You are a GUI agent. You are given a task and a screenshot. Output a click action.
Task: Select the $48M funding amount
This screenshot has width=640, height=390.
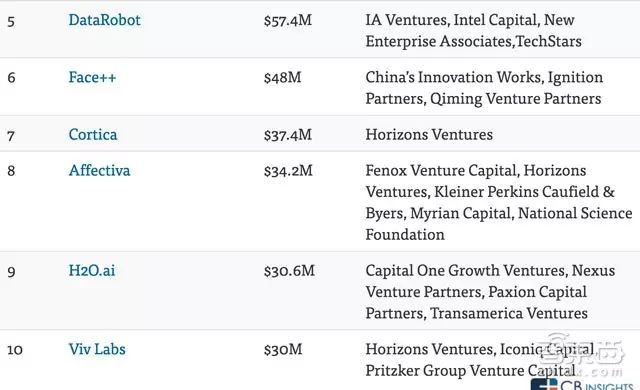pyautogui.click(x=282, y=78)
